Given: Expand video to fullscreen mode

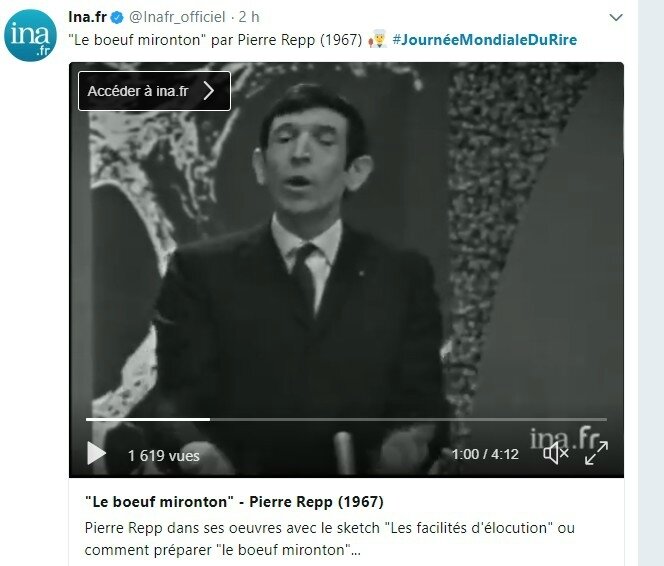Looking at the screenshot, I should pos(596,453).
